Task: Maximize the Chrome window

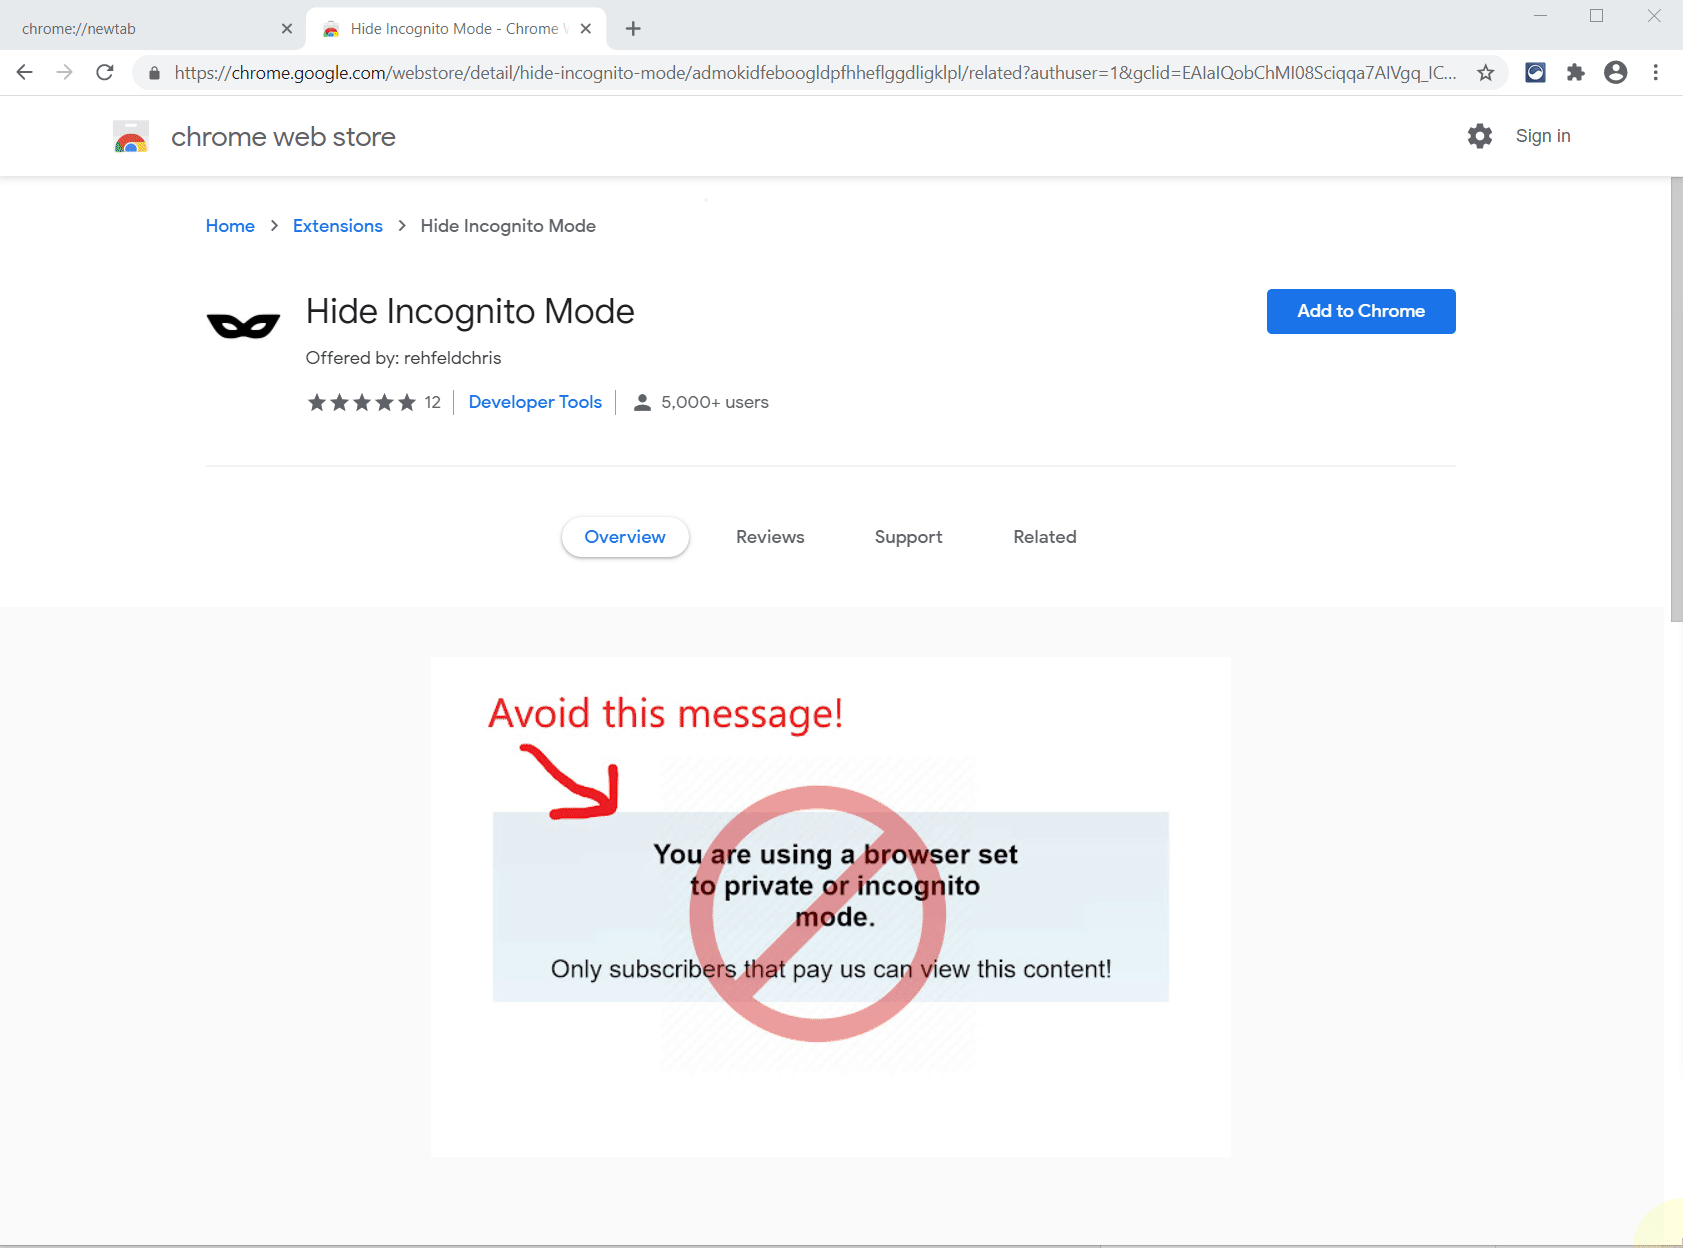Action: click(x=1597, y=15)
